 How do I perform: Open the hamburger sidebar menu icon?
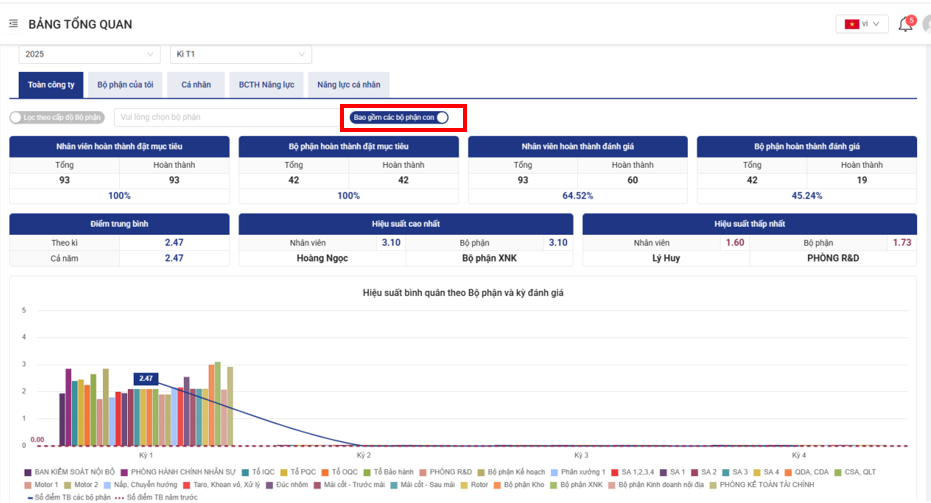click(13, 23)
